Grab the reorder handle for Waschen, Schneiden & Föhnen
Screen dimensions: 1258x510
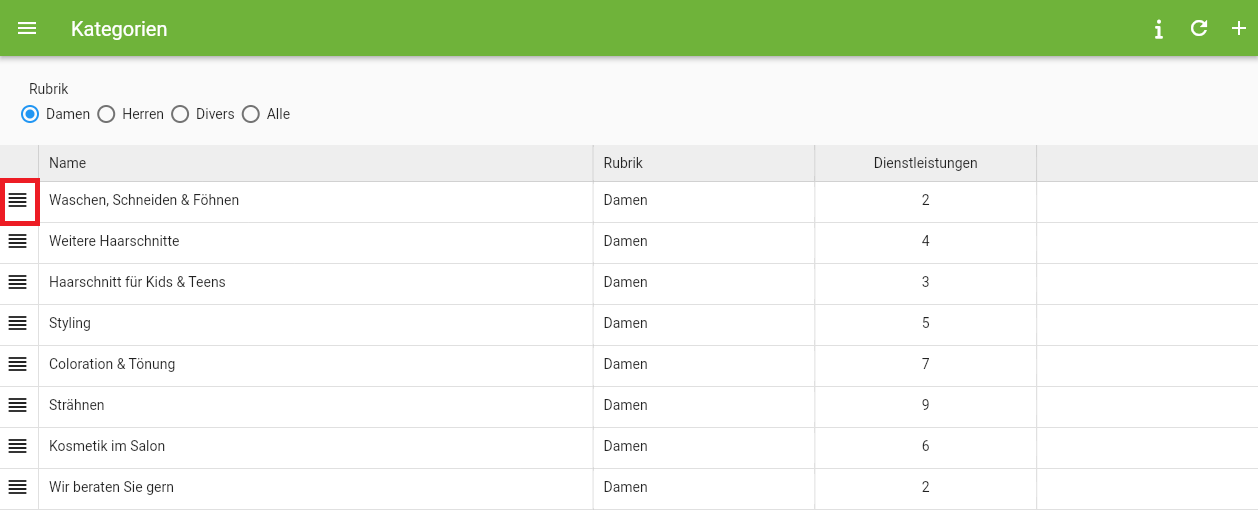click(18, 200)
